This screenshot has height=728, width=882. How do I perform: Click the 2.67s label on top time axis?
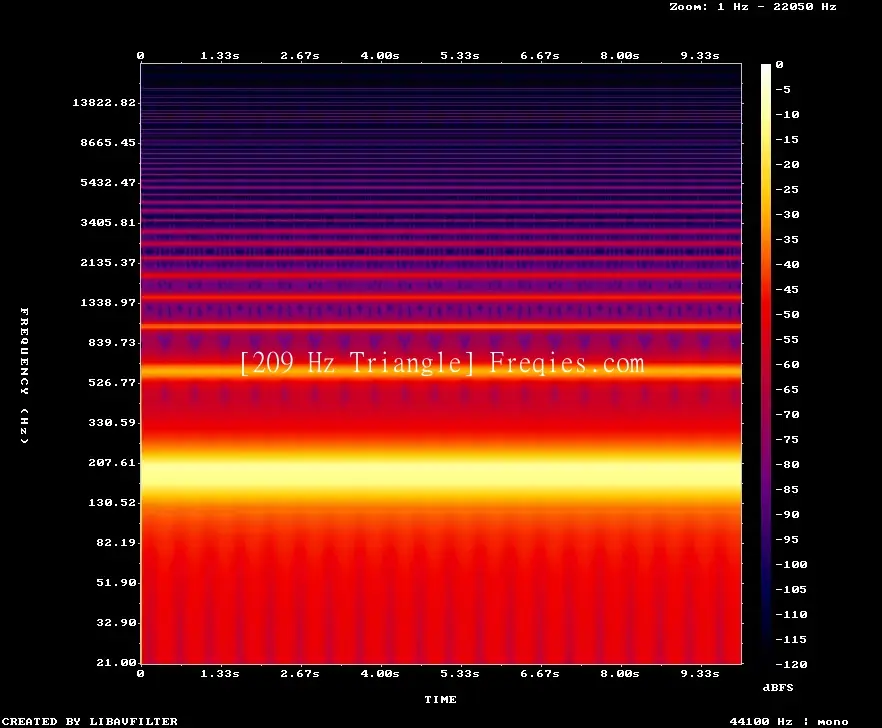[x=300, y=55]
